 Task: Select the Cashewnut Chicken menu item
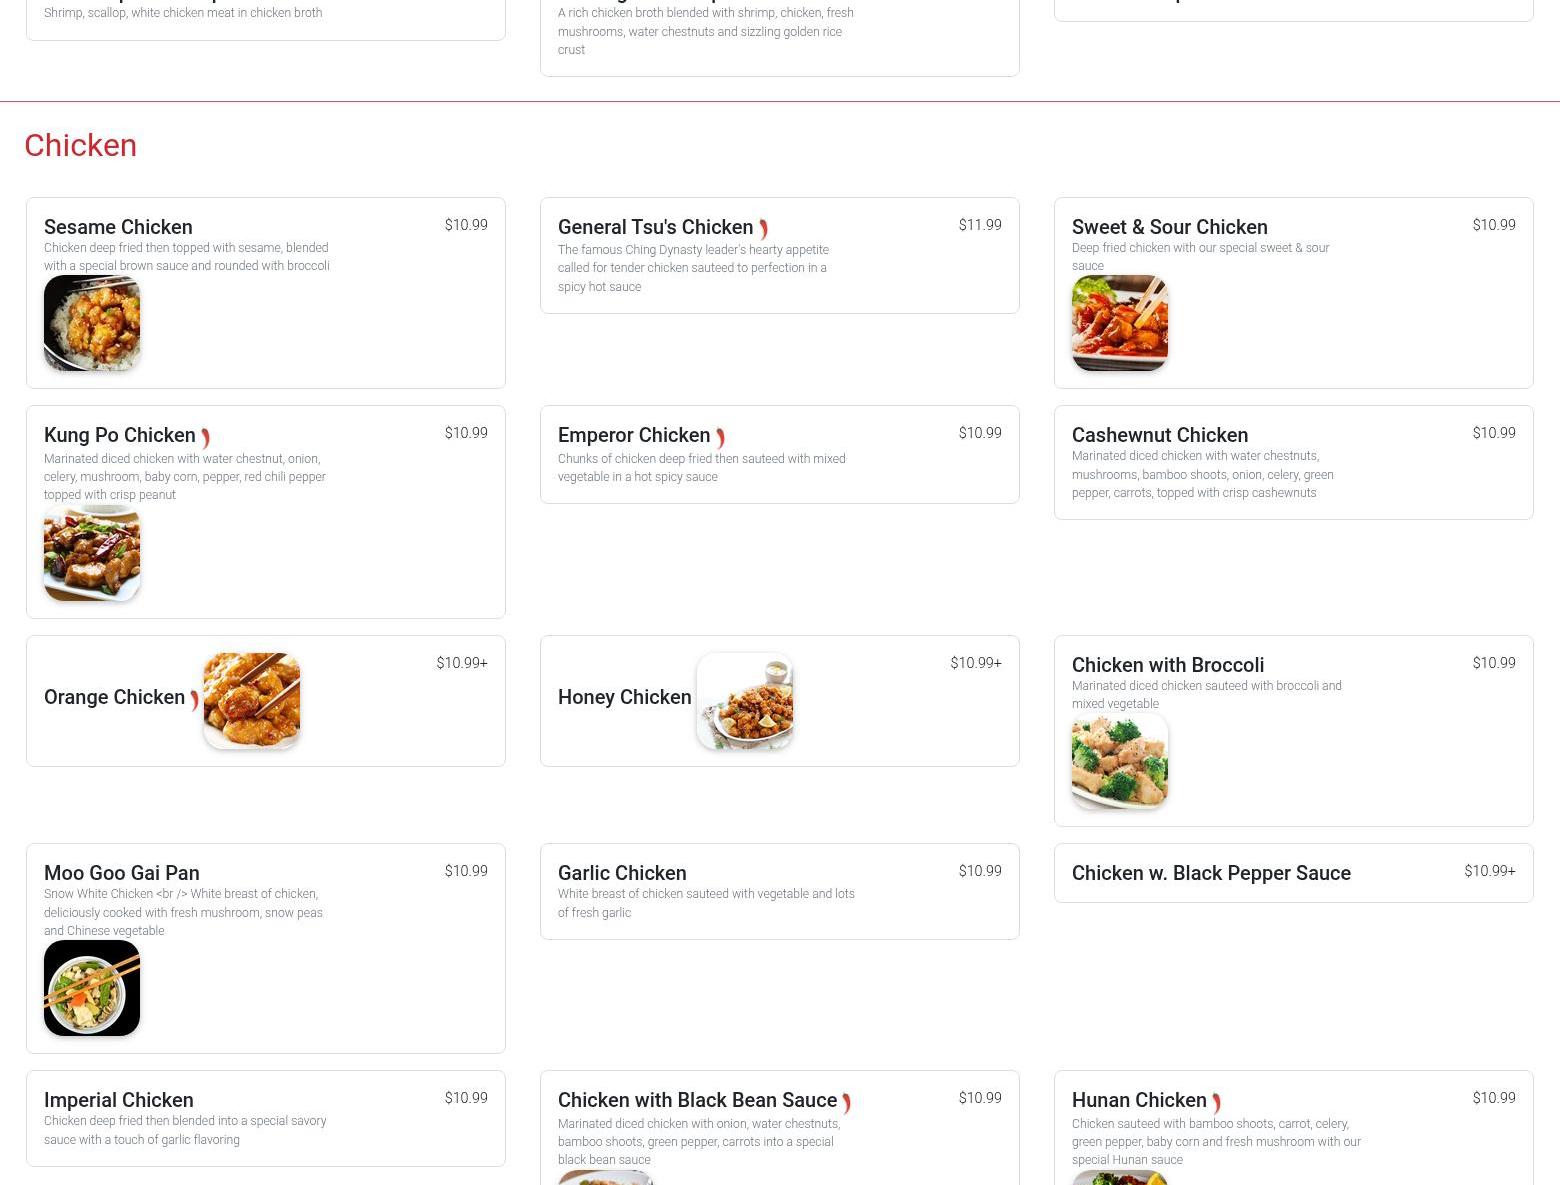coord(1293,462)
